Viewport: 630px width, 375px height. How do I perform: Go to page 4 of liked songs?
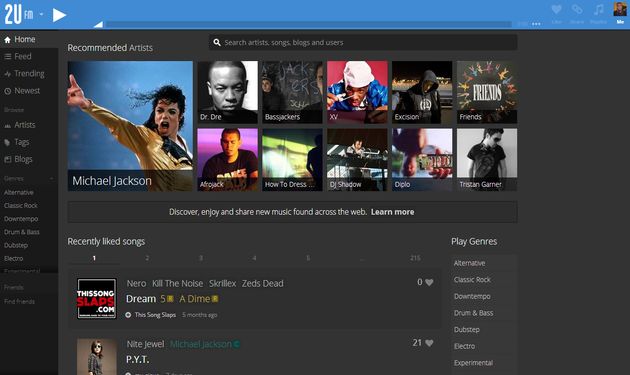tap(254, 258)
